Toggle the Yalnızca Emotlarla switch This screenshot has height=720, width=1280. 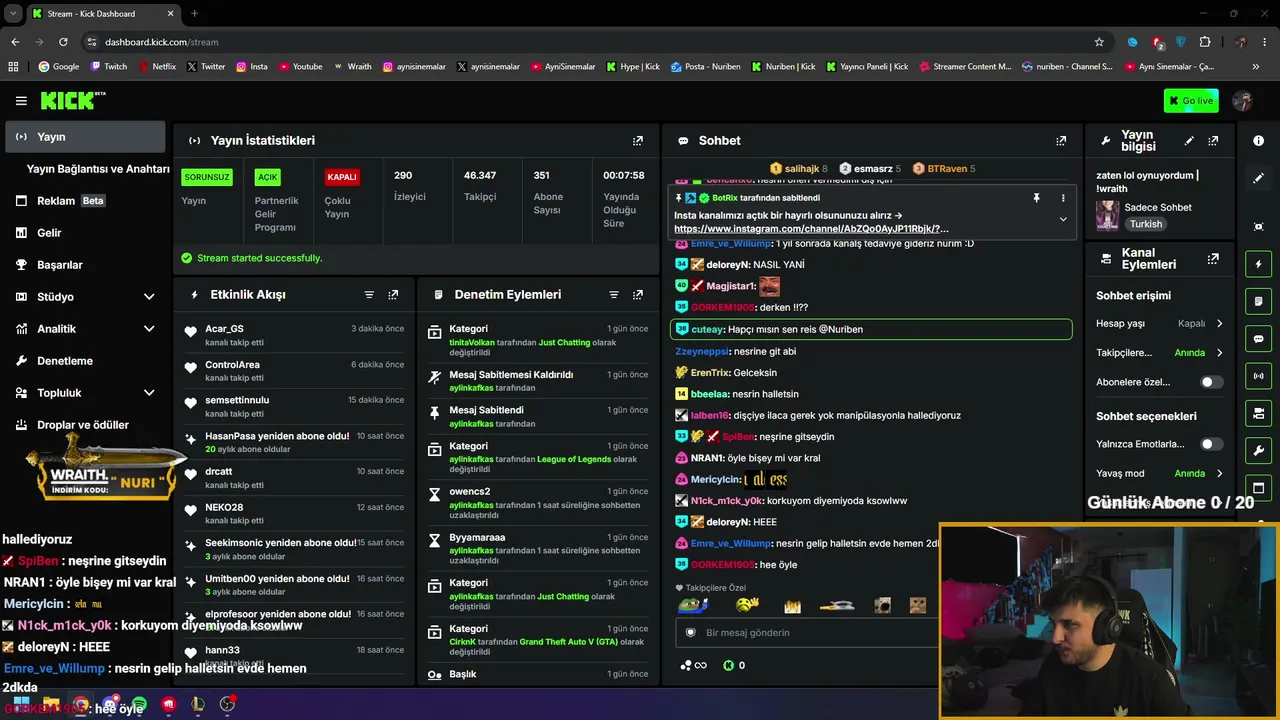[x=1211, y=444]
